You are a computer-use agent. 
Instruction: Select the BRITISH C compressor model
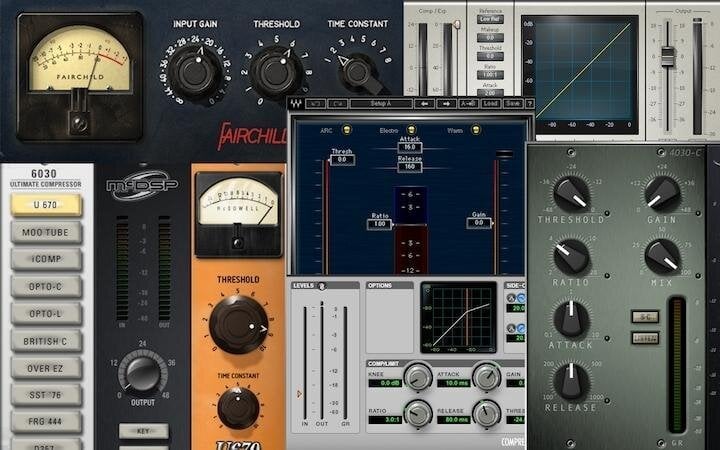[x=46, y=341]
